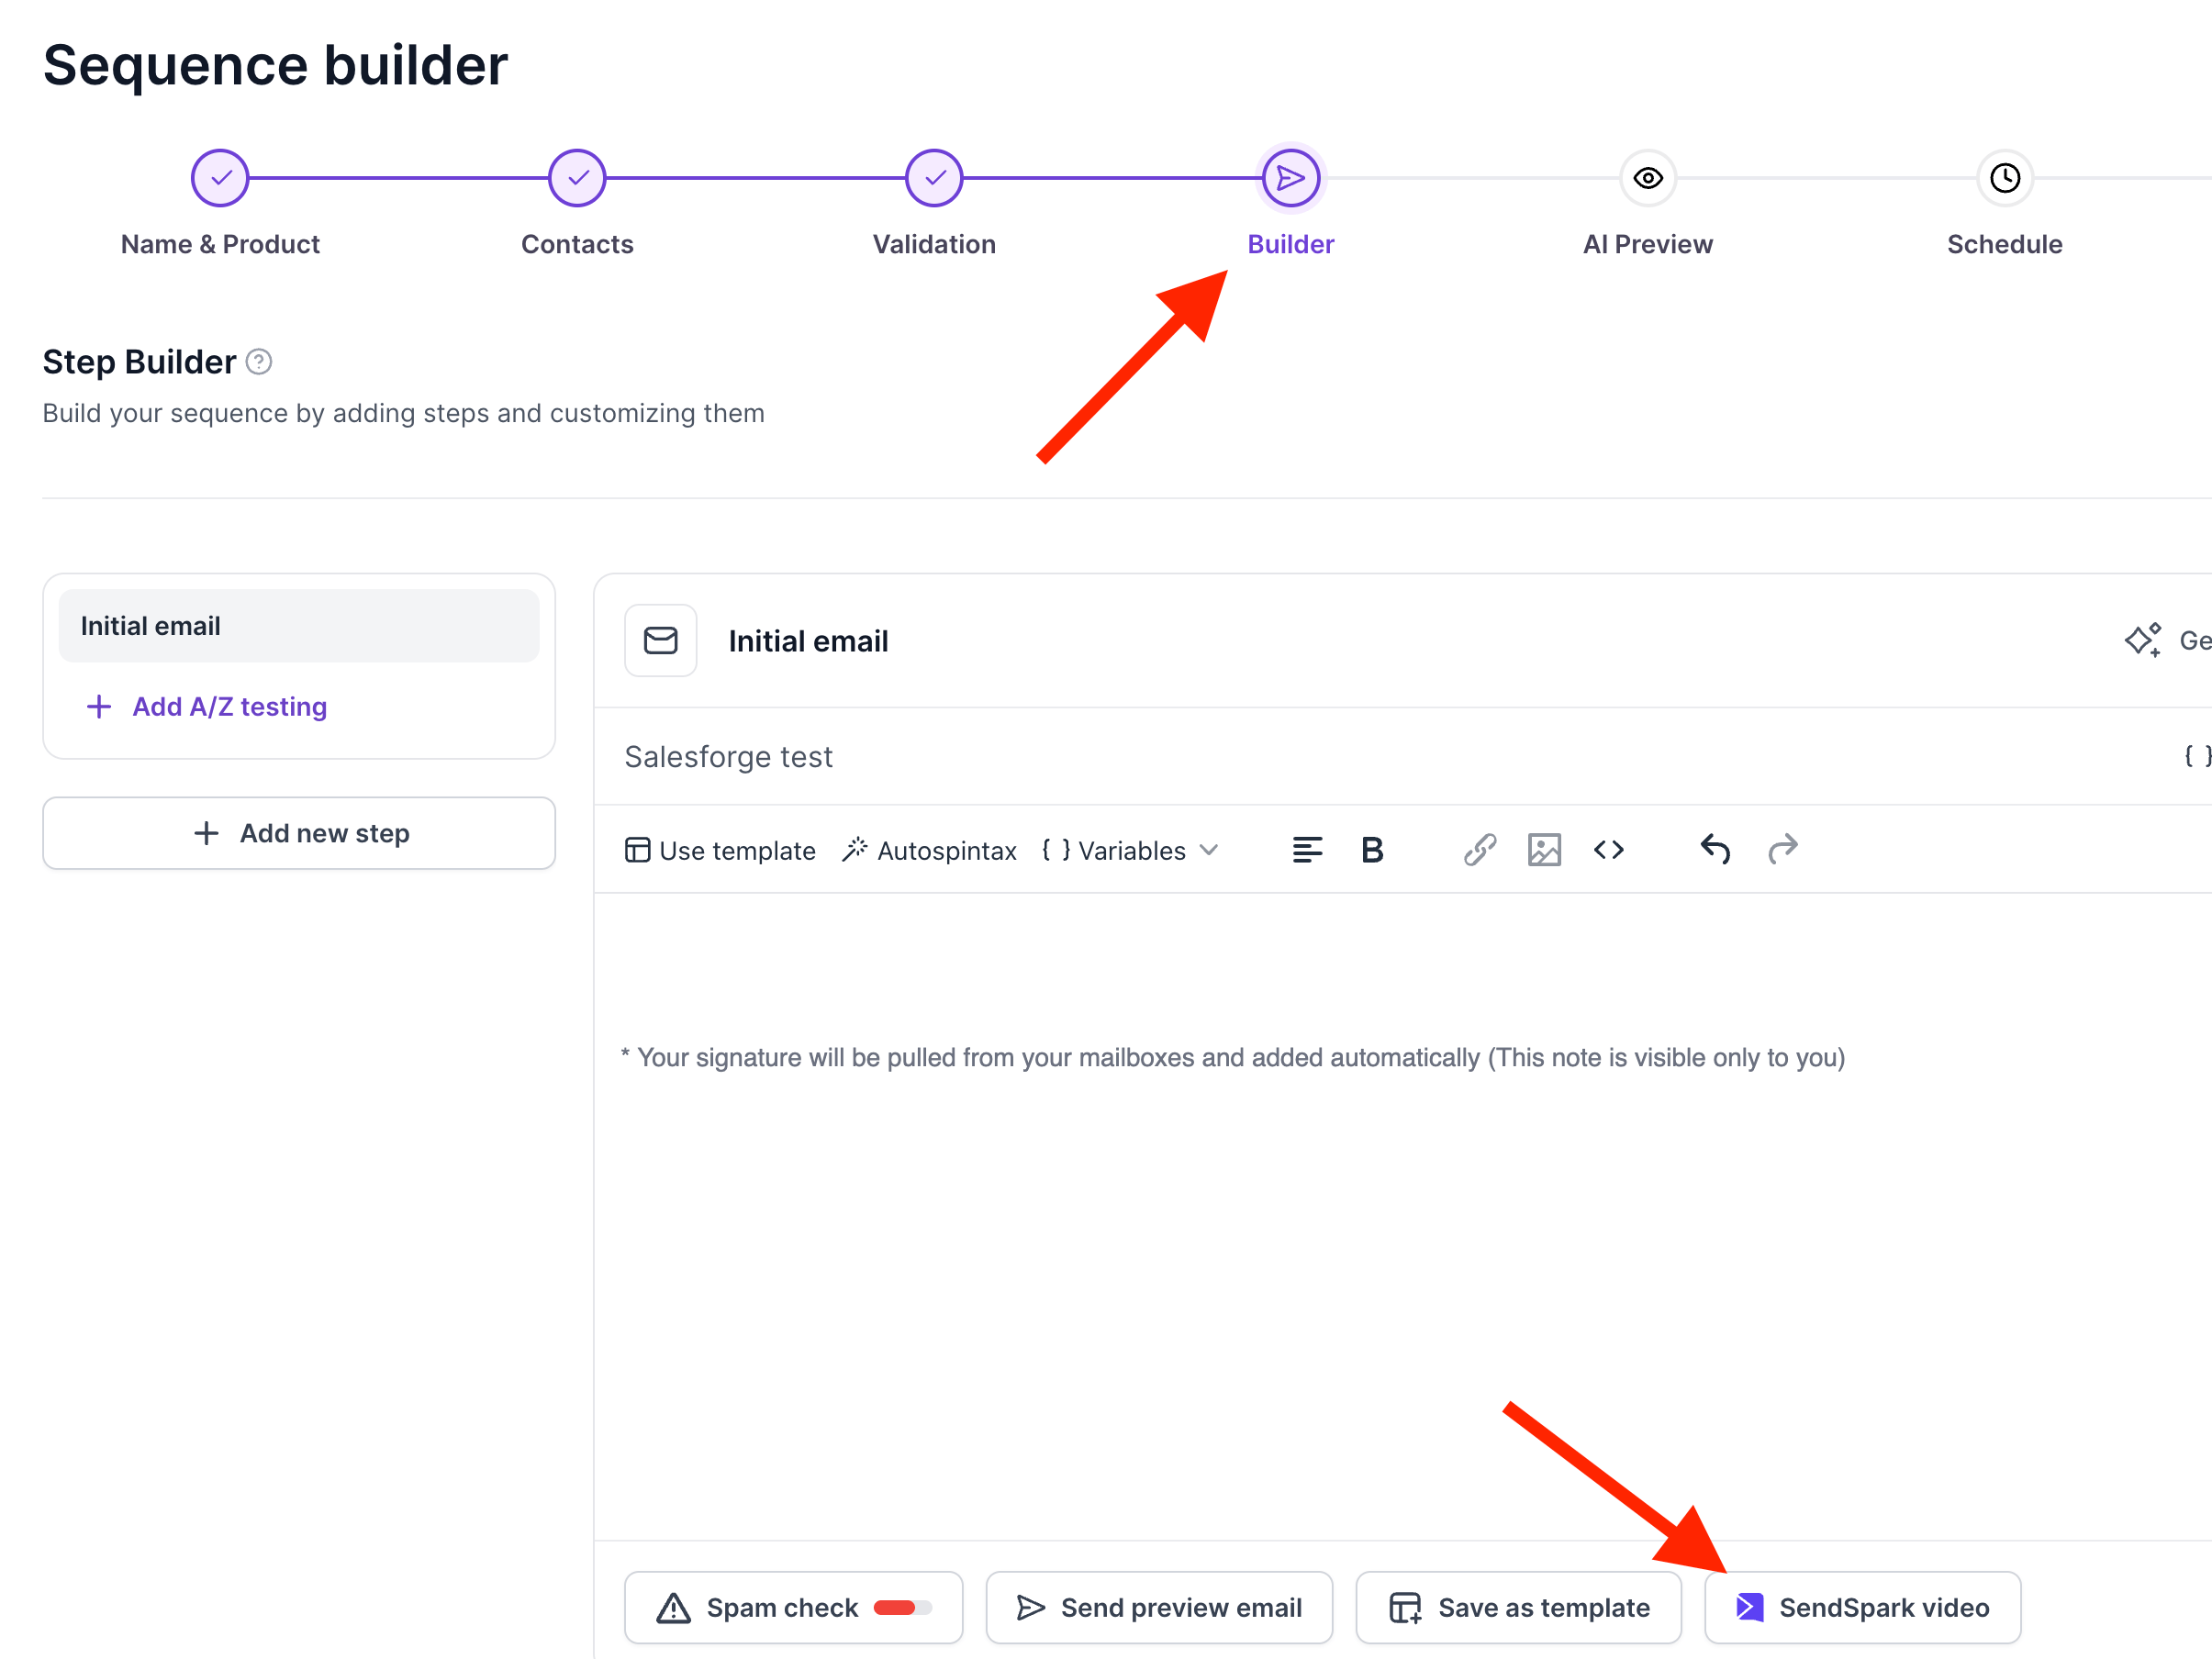Click the spam score red indicator bar
The height and width of the screenshot is (1659, 2212).
(902, 1608)
